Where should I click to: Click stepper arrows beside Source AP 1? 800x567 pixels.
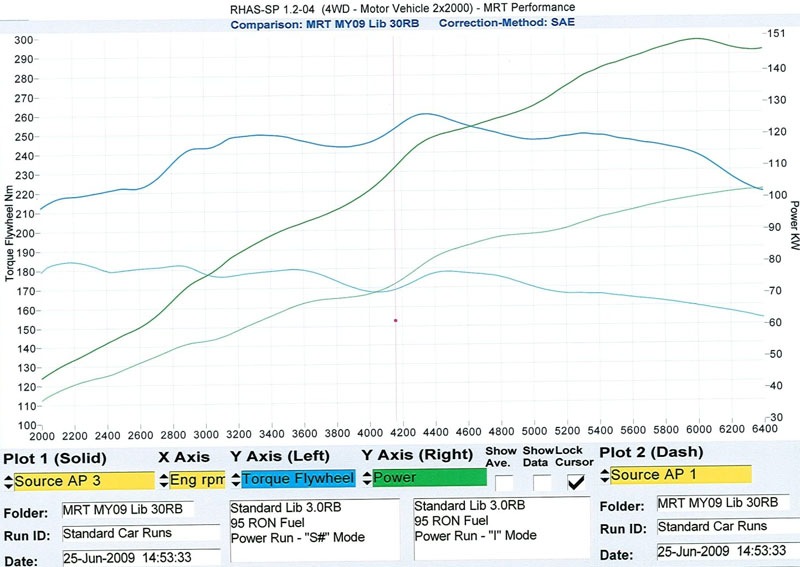click(x=605, y=476)
